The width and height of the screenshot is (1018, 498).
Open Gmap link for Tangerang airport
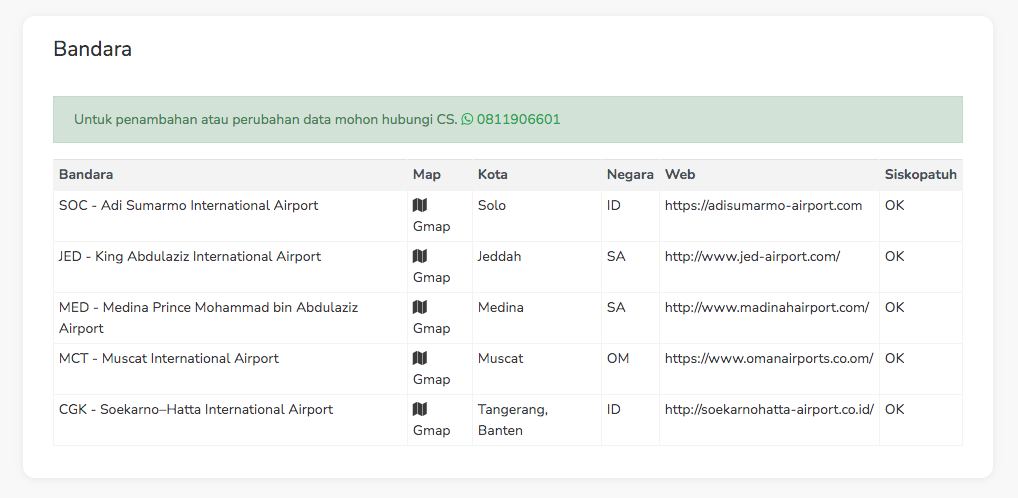(431, 430)
